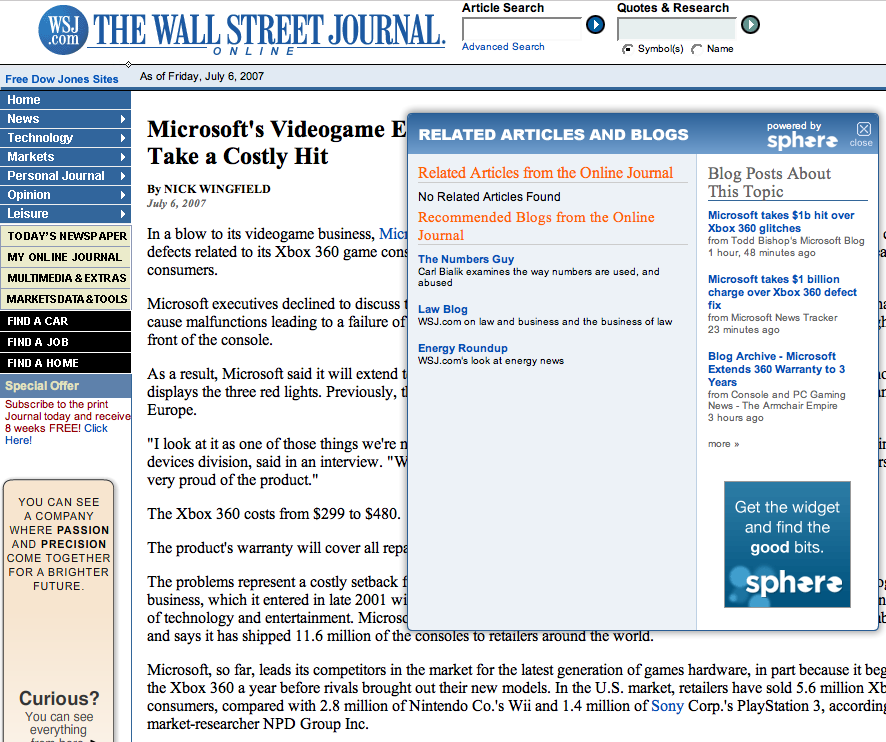The image size is (886, 742).
Task: Click the 'As of Friday, July 6, 2007' date
Action: (x=202, y=76)
